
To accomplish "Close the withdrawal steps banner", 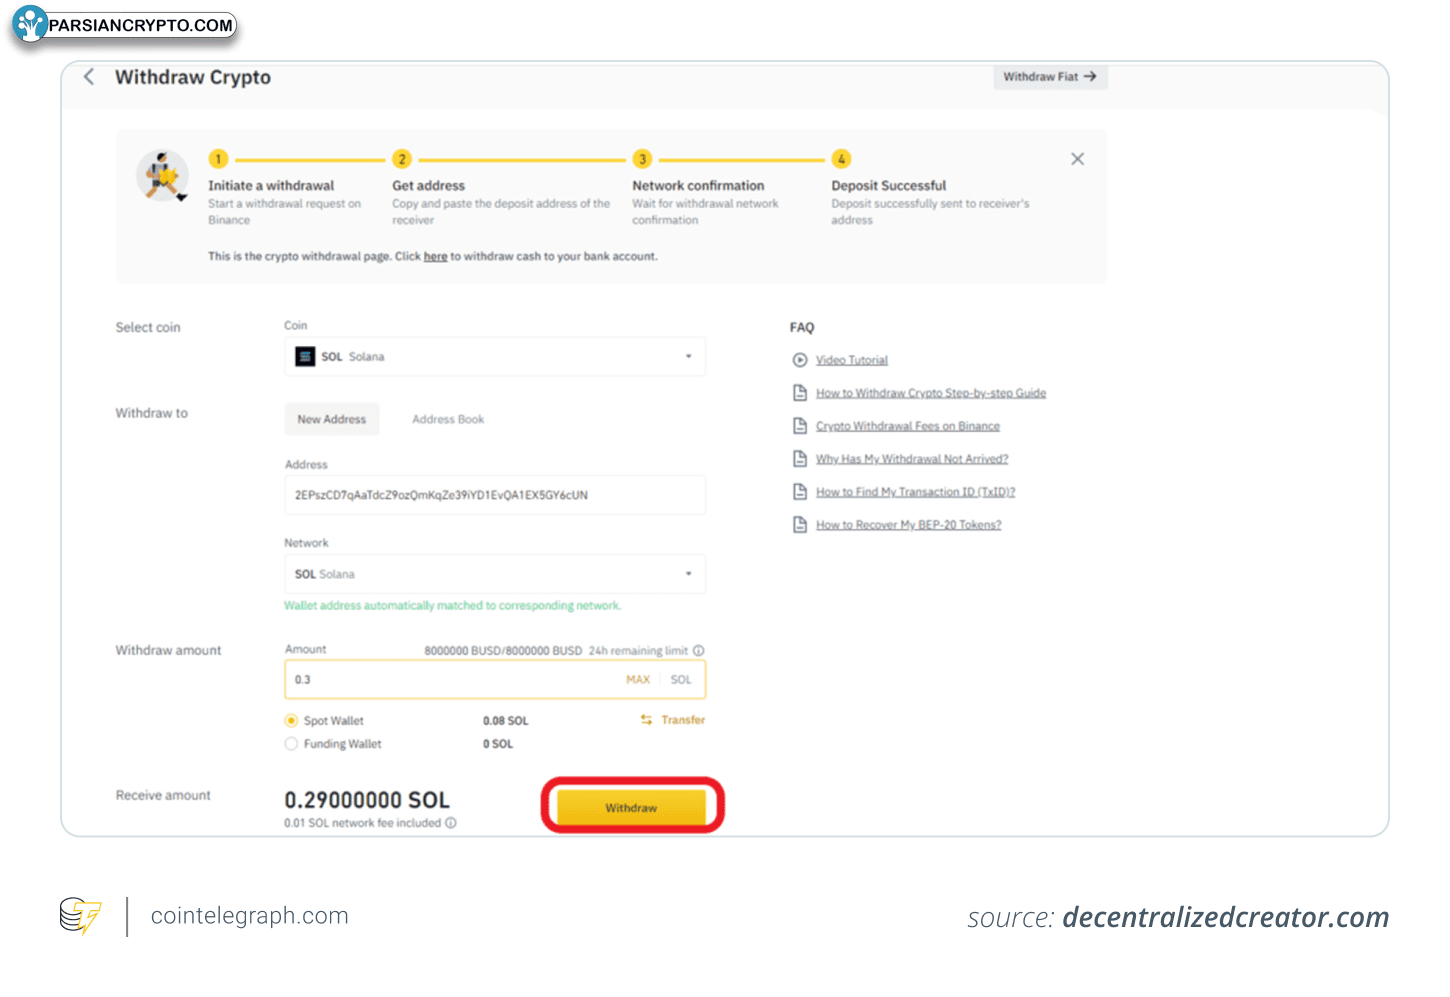I will click(x=1077, y=159).
